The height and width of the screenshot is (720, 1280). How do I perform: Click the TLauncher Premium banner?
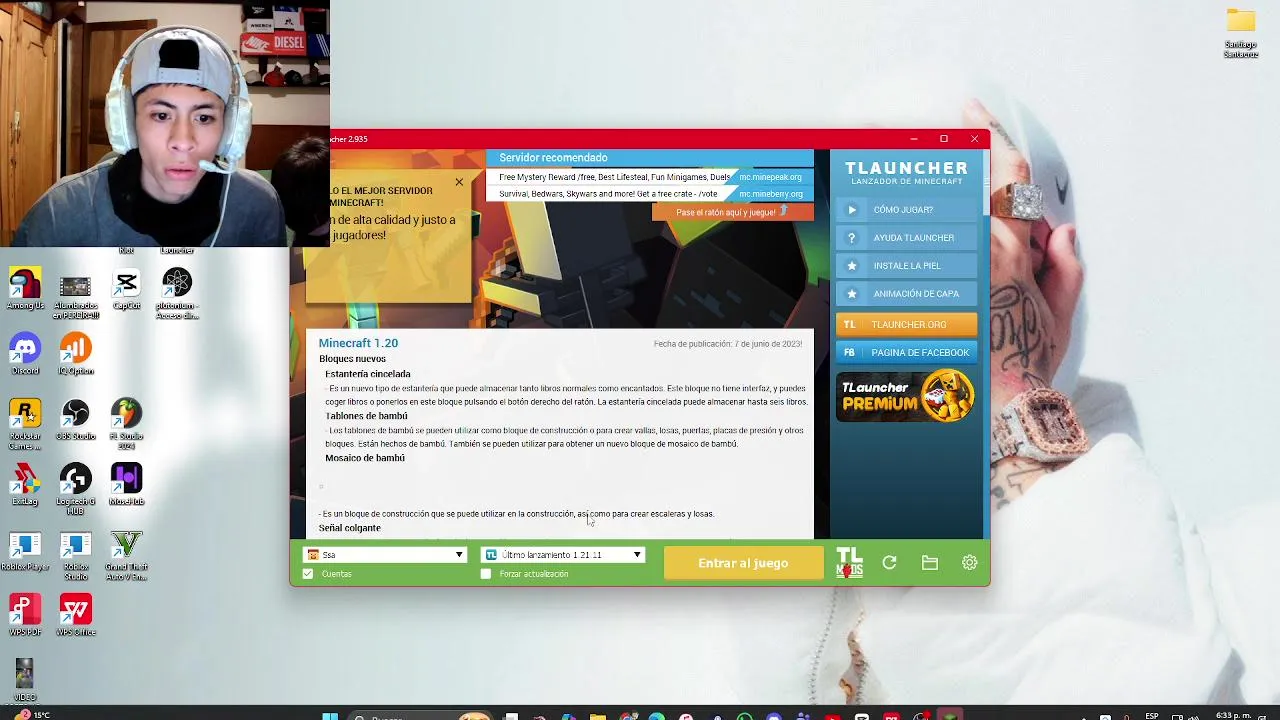coord(906,396)
